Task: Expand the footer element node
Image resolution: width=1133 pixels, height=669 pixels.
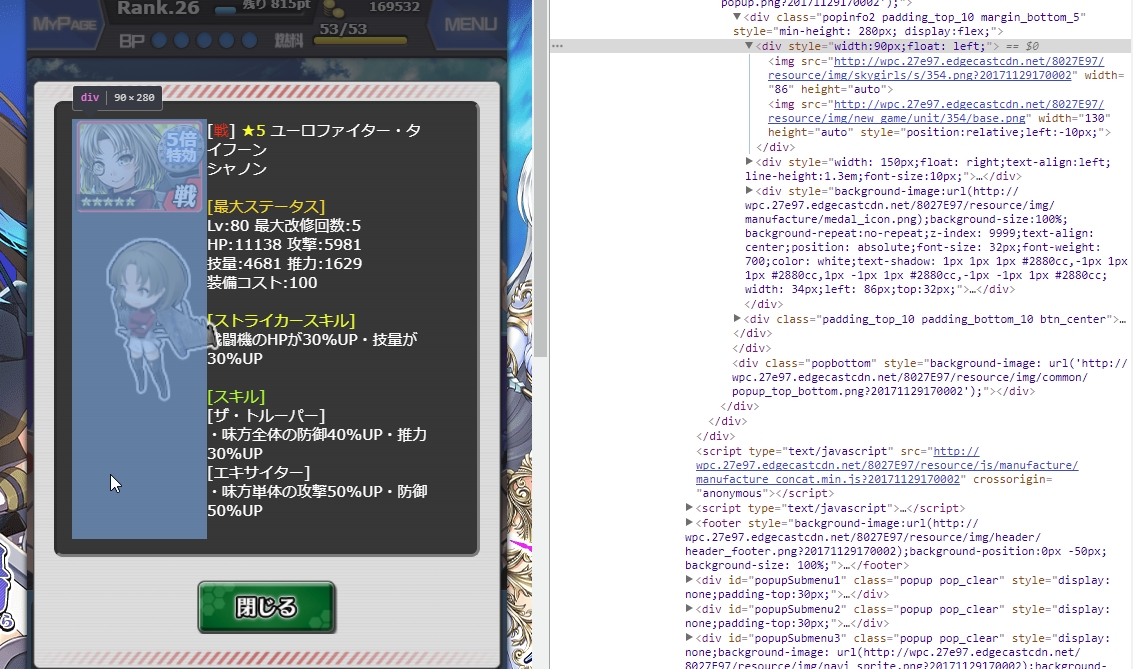Action: point(689,523)
